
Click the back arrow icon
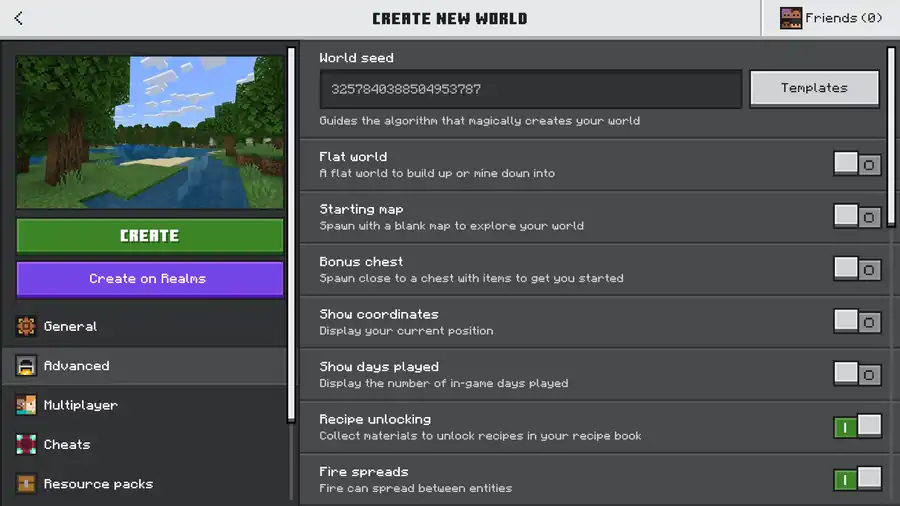pos(18,18)
